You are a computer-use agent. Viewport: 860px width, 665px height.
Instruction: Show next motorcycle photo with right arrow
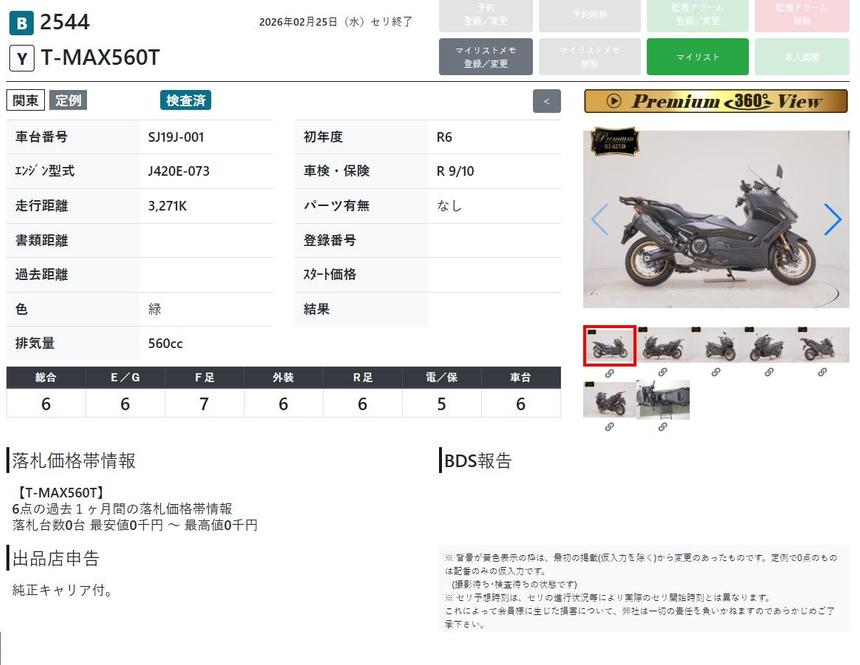(x=832, y=219)
